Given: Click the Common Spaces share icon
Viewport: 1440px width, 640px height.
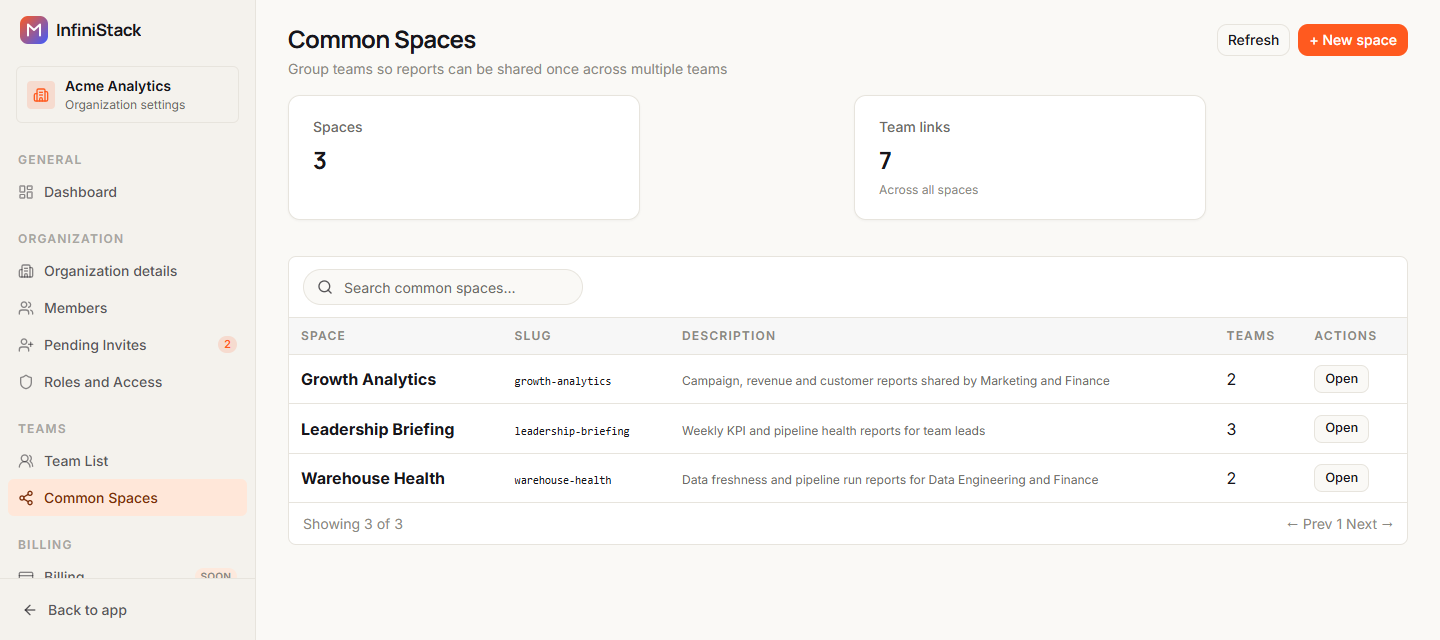Looking at the screenshot, I should pos(26,498).
